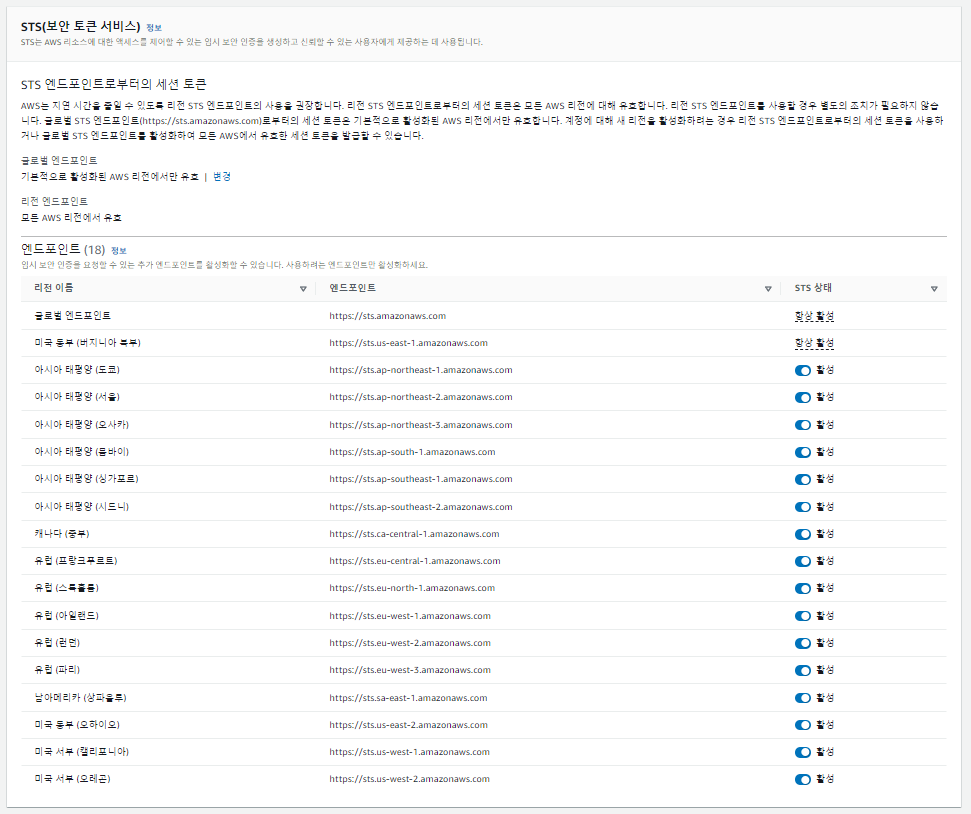Toggle STS for 남아메리카 (상파울루)
Viewport: 971px width, 814px height.
(803, 698)
